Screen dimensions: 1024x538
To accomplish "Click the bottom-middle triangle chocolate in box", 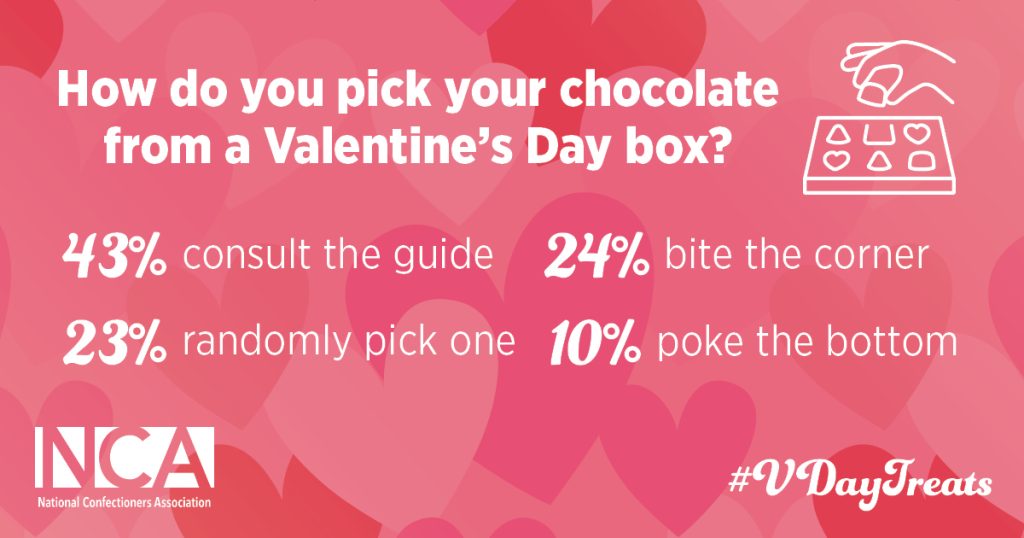I will [x=879, y=161].
